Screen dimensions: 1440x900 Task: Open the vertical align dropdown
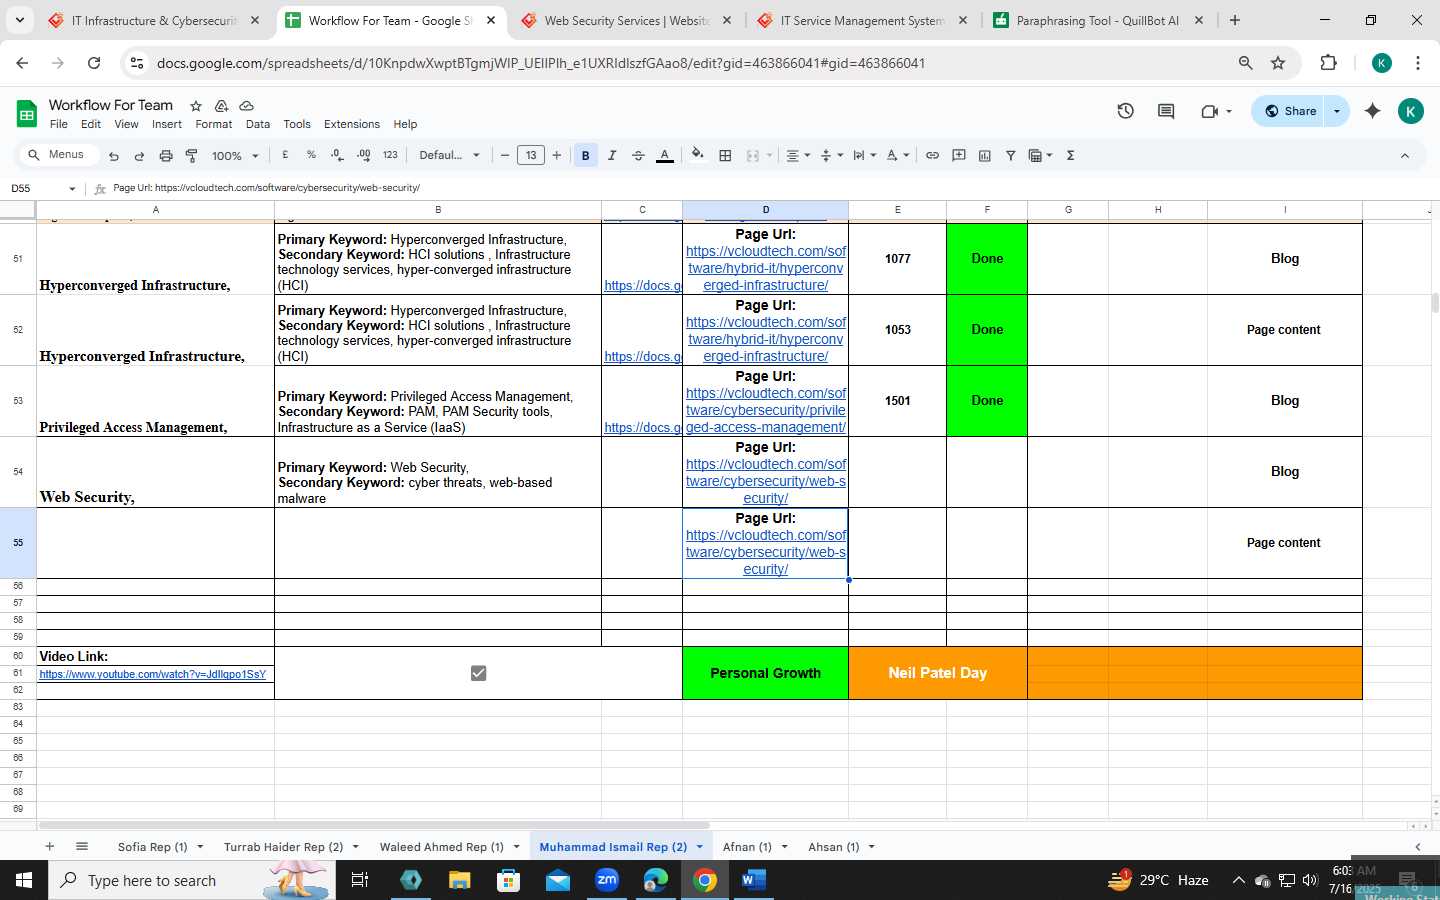831,155
